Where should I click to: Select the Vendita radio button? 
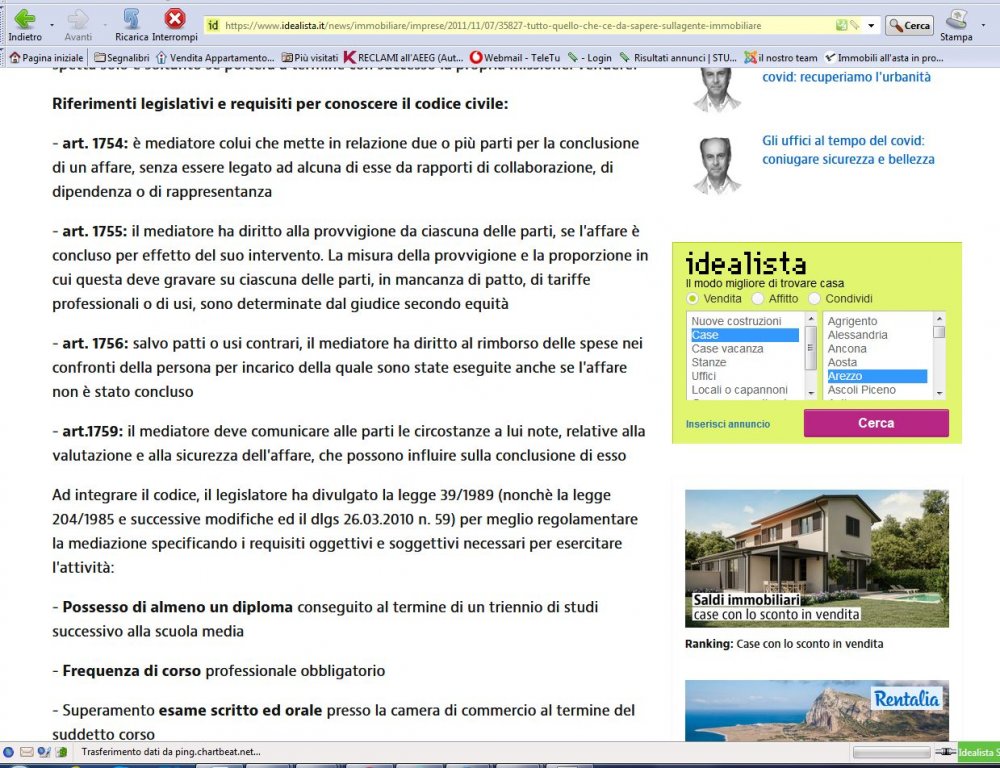[x=693, y=299]
